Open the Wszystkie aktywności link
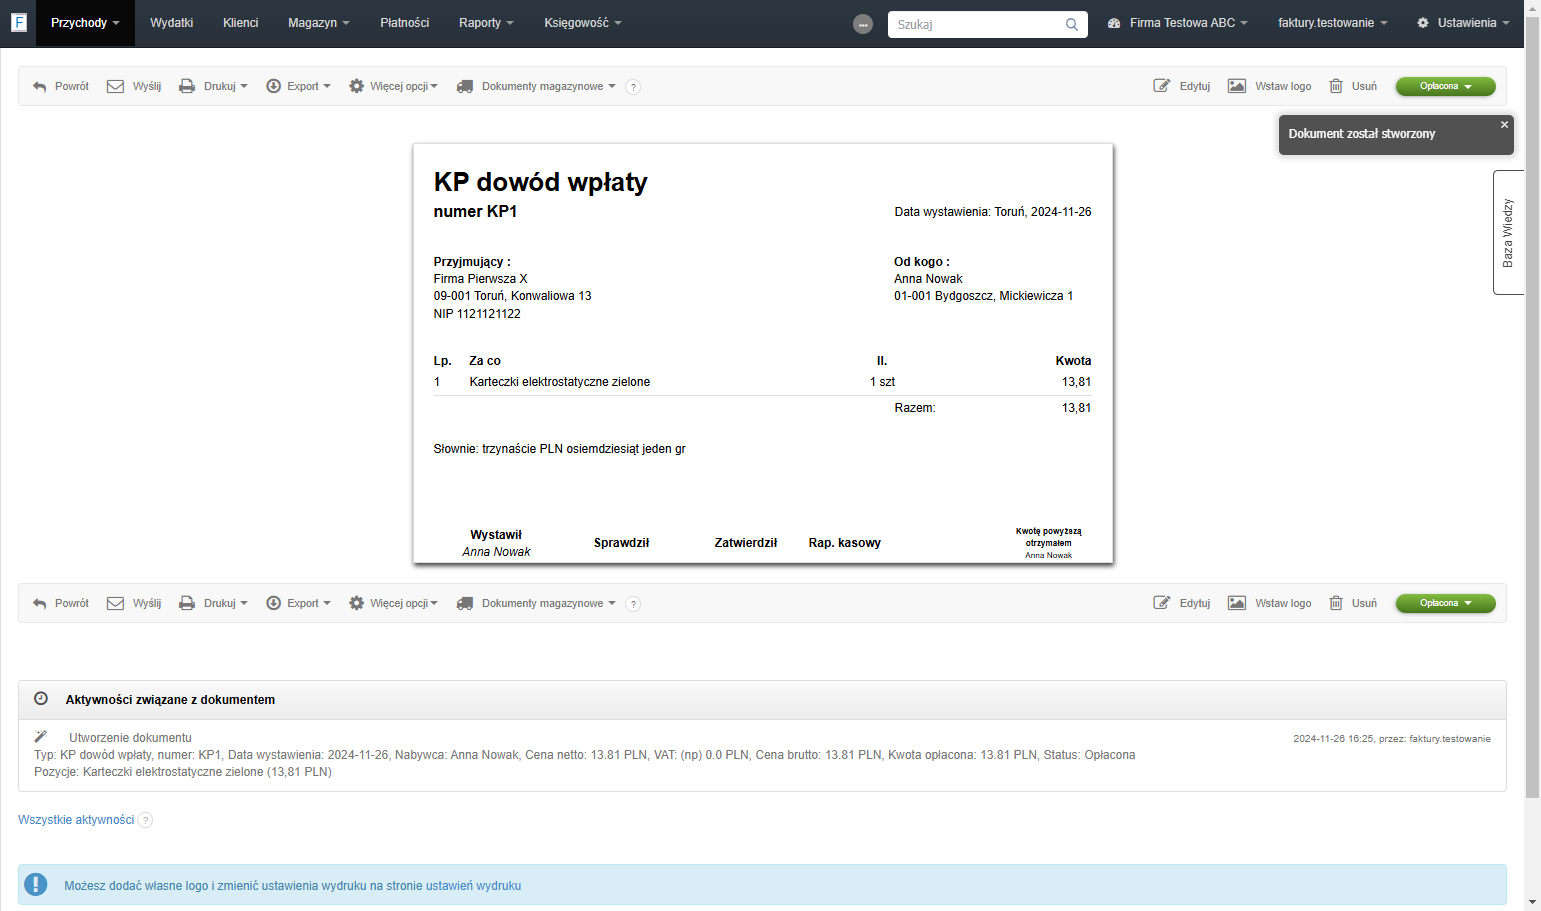Viewport: 1541px width, 911px height. tap(76, 820)
